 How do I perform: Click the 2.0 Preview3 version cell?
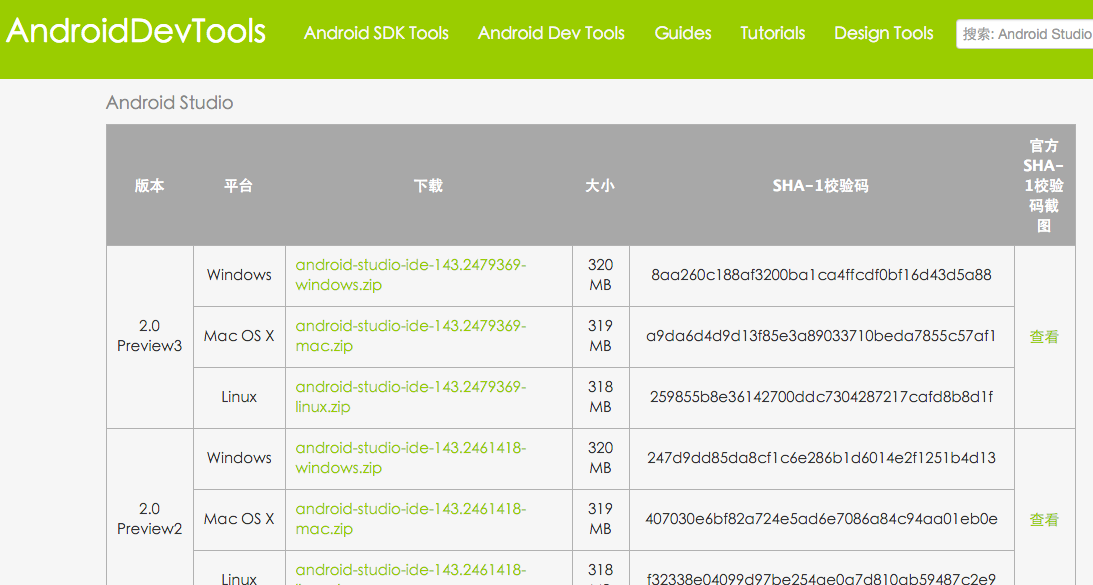click(x=149, y=335)
